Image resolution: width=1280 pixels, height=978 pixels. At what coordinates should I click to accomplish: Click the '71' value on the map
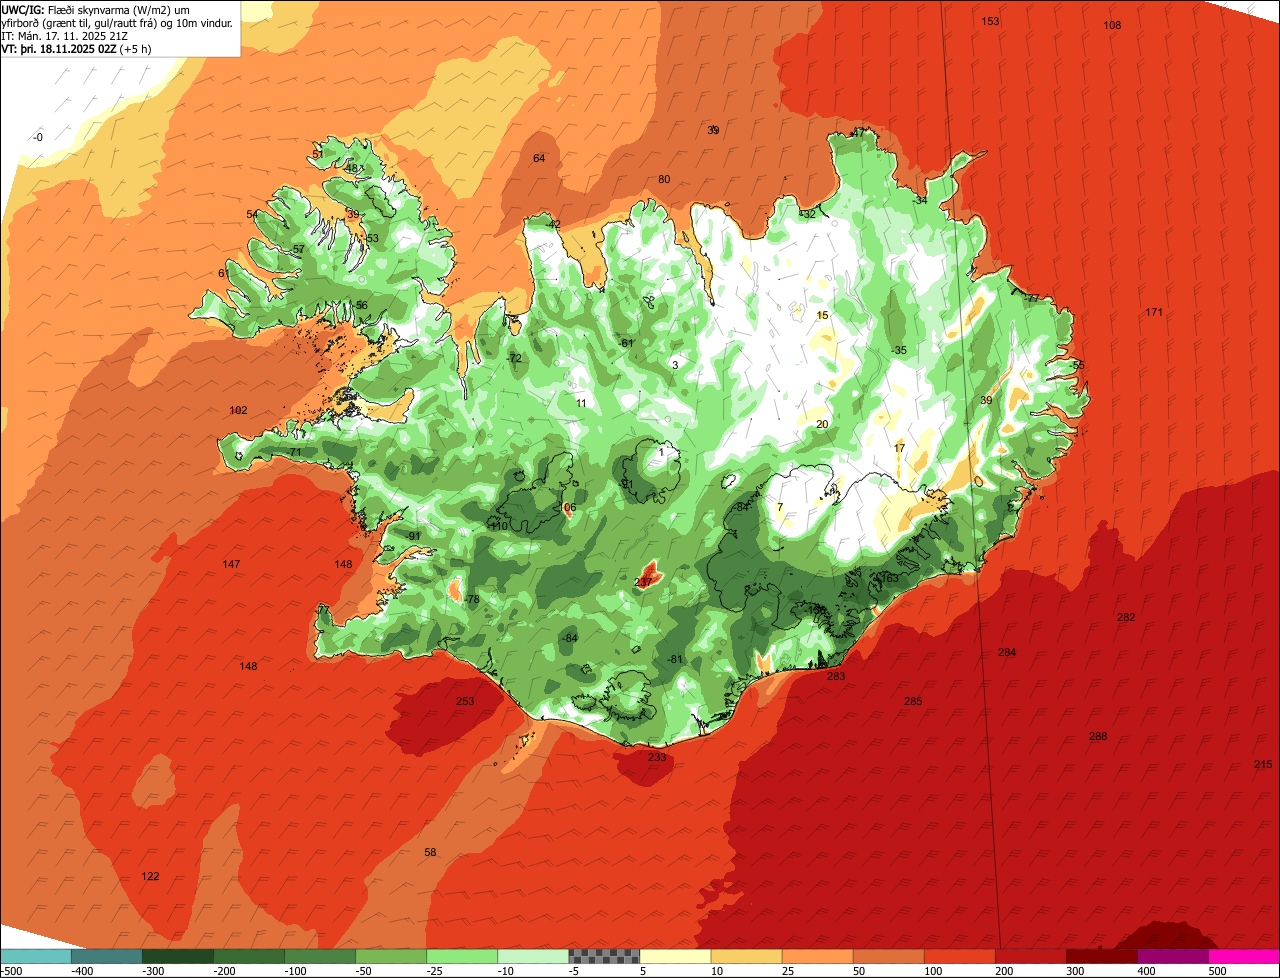(295, 453)
